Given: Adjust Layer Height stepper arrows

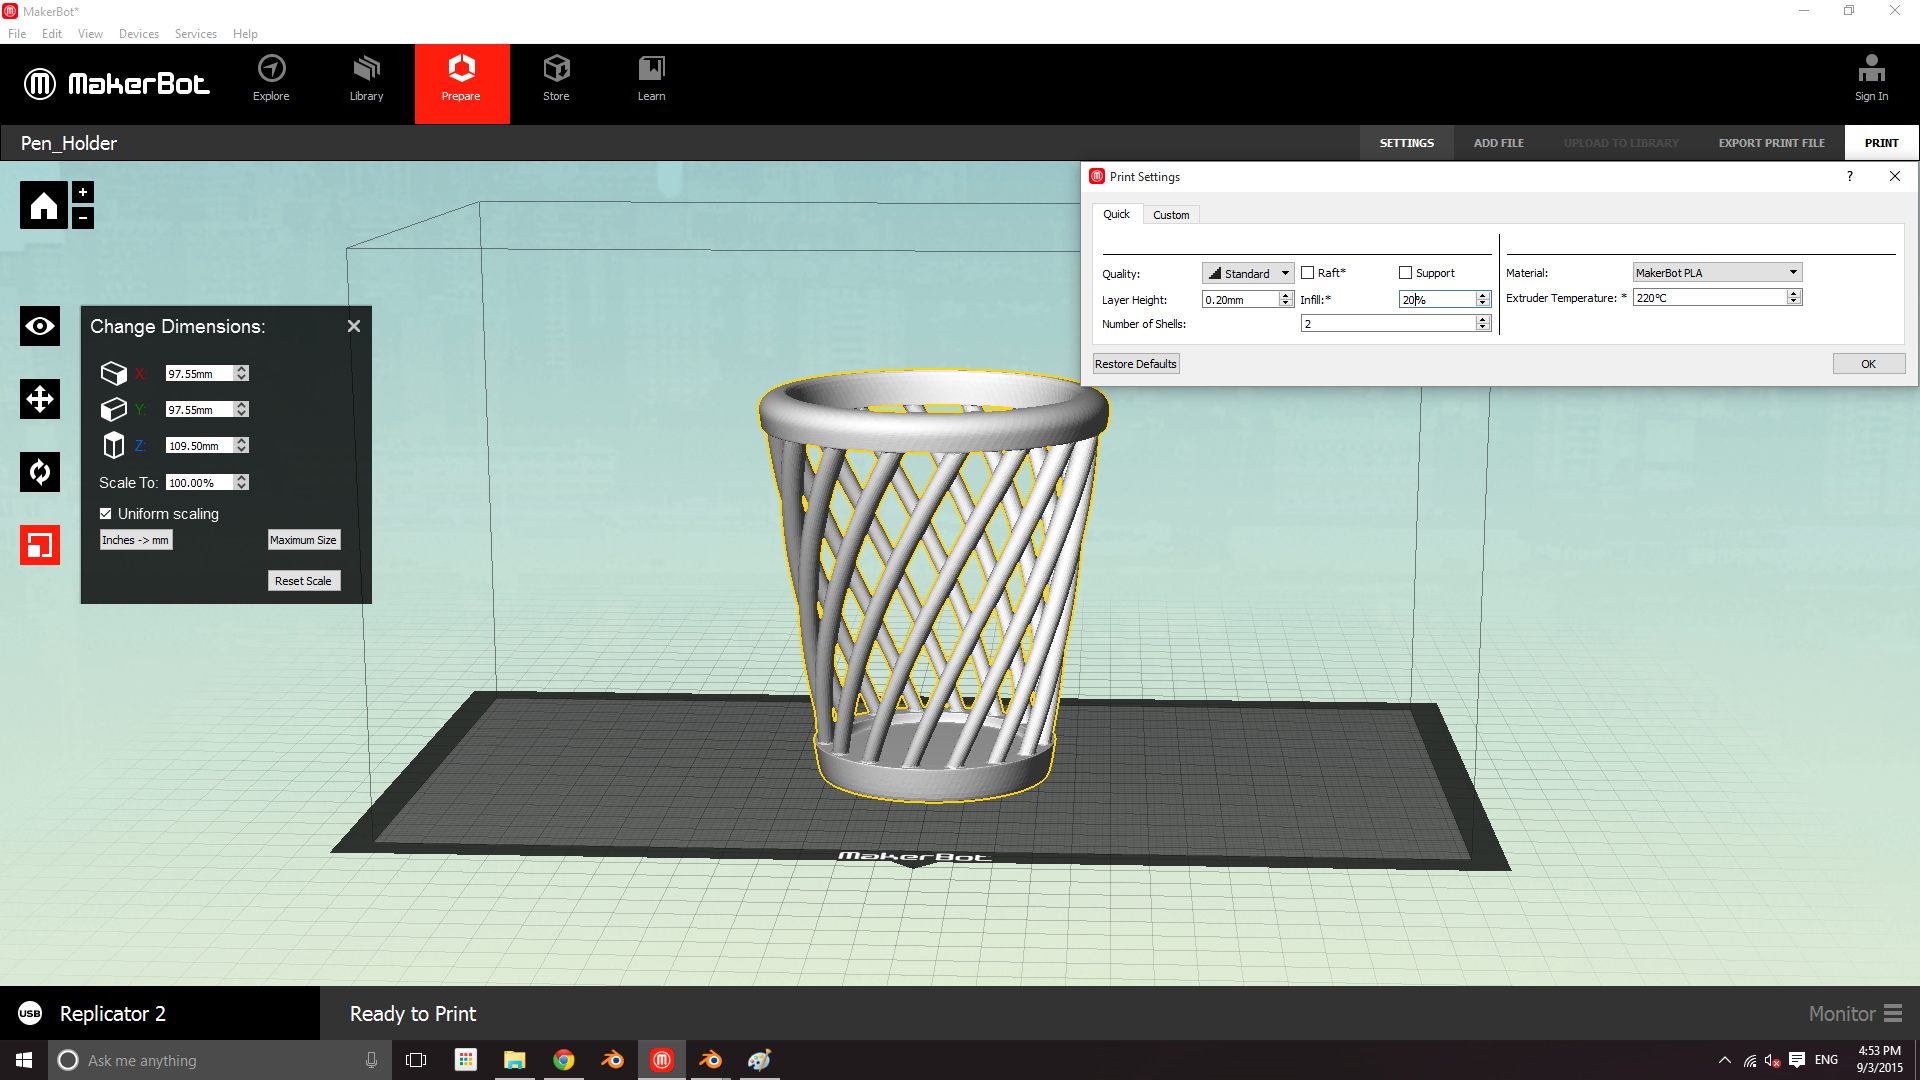Looking at the screenshot, I should 1286,299.
